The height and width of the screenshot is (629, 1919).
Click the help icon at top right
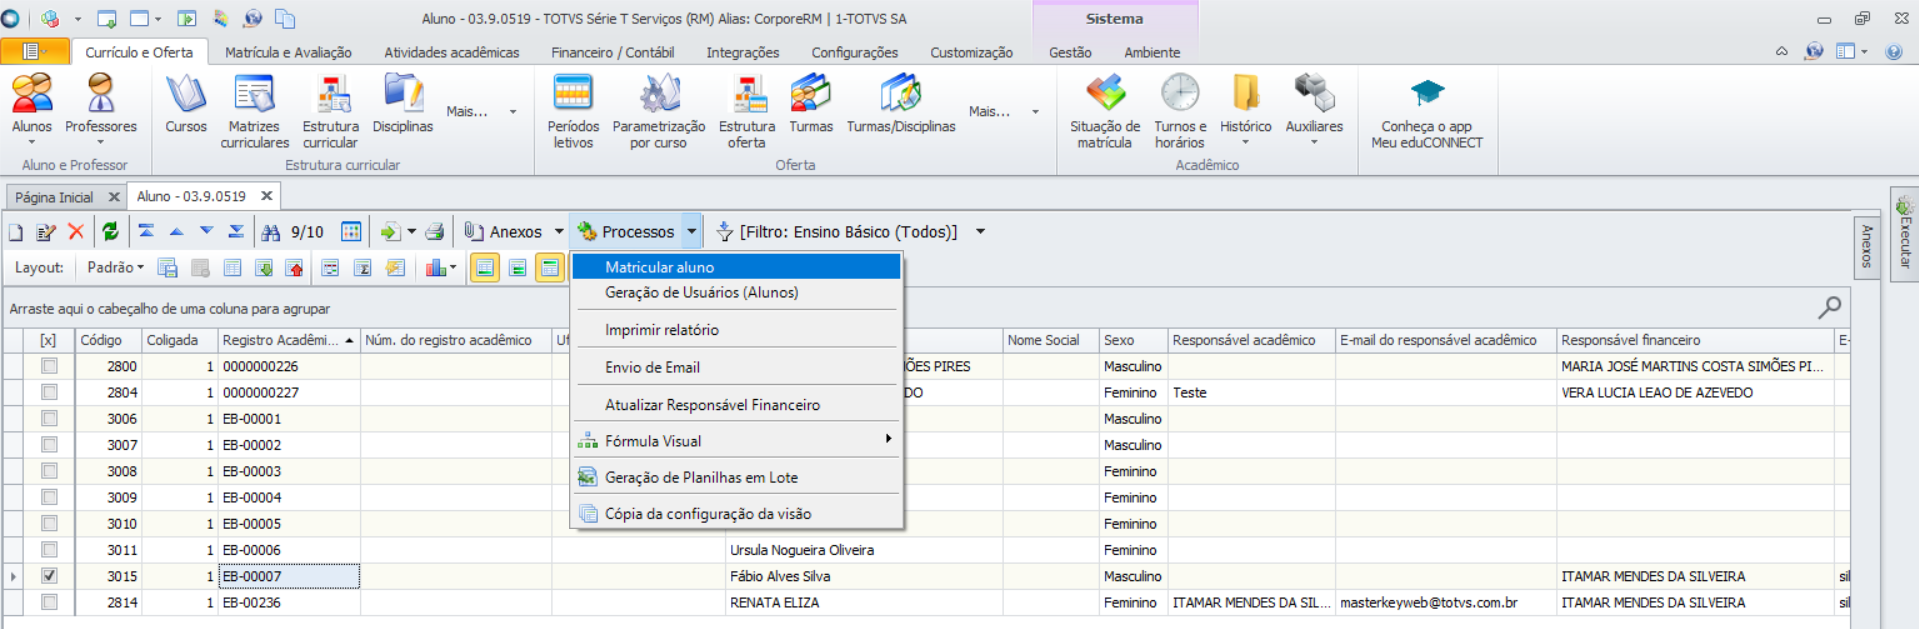[x=1894, y=52]
